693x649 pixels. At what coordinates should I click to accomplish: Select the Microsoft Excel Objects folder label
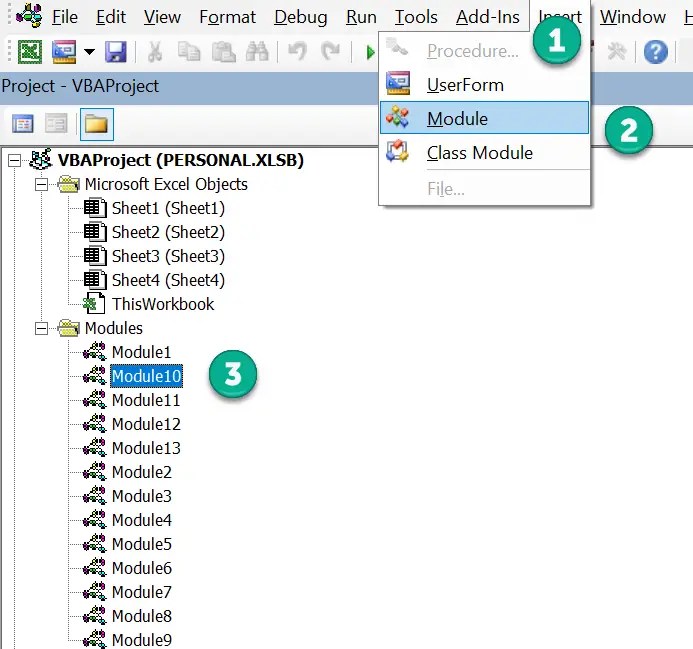click(166, 184)
